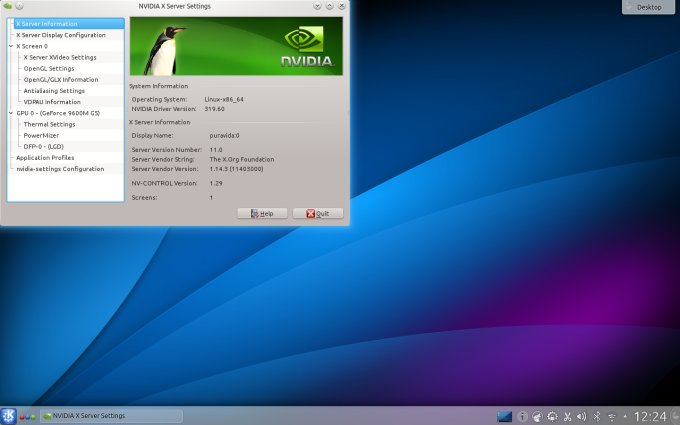Open the volume control tray icon
Viewport: 680px width, 425px height.
[x=582, y=416]
